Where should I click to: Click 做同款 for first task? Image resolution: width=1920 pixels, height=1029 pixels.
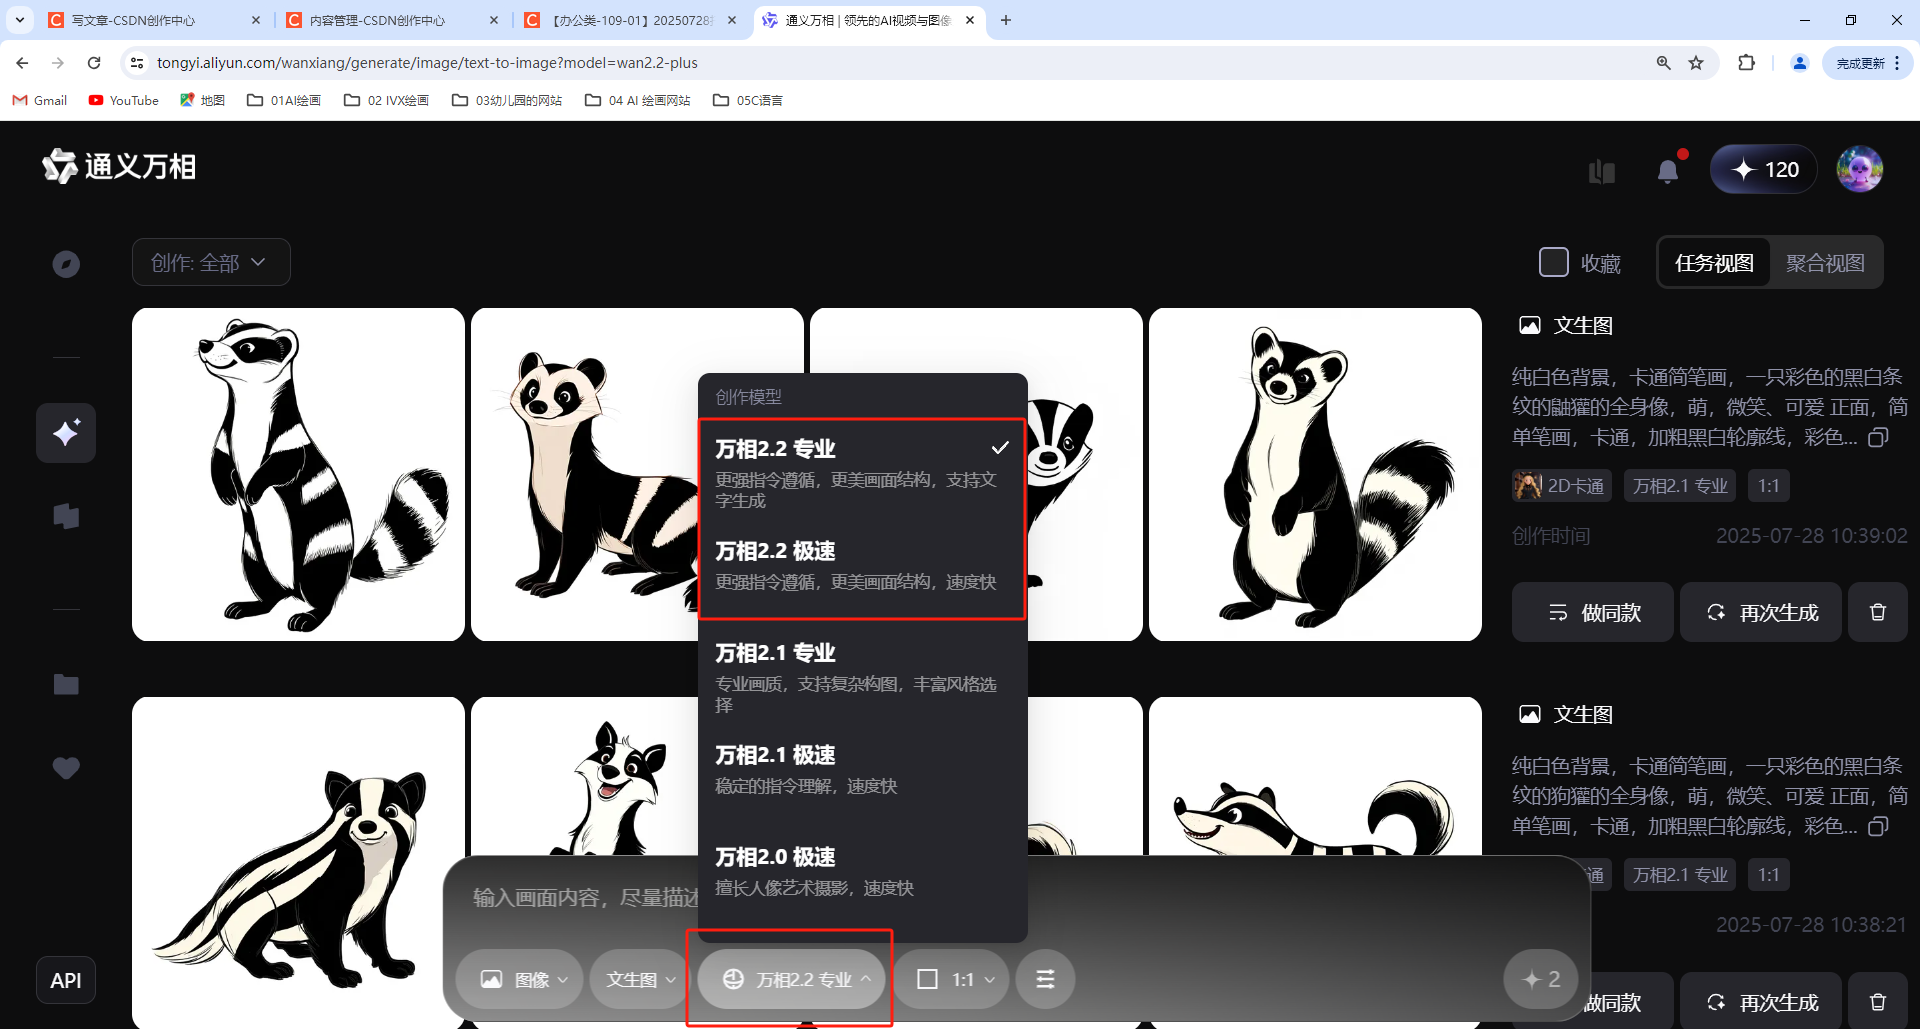1593,612
